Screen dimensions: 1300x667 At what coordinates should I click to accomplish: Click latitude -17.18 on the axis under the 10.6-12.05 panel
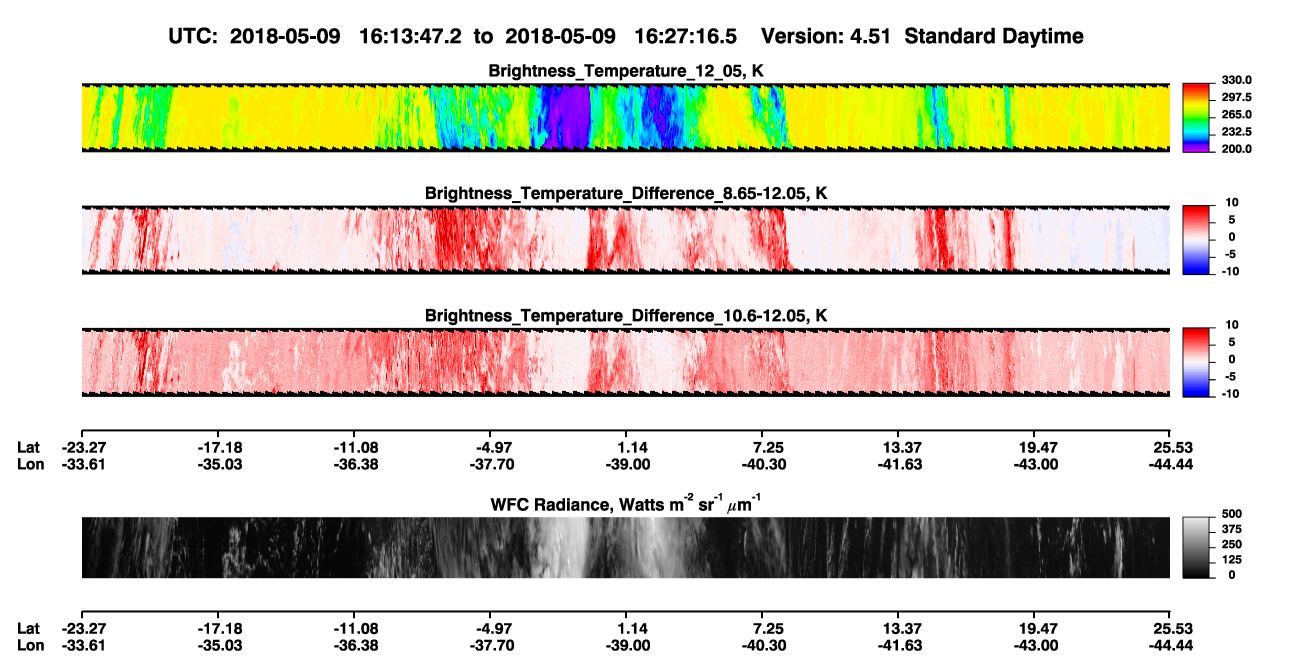click(x=220, y=447)
